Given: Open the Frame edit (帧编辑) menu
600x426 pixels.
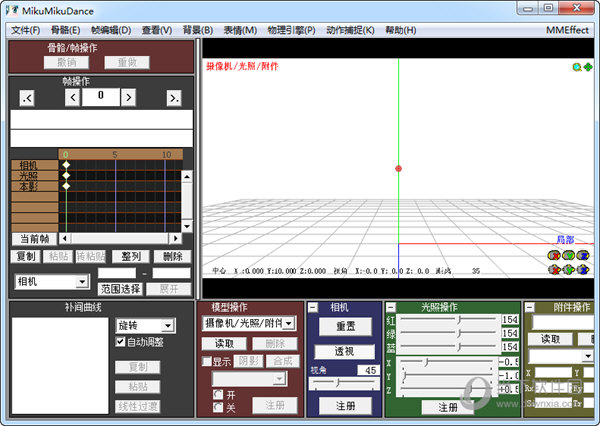Looking at the screenshot, I should [111, 30].
